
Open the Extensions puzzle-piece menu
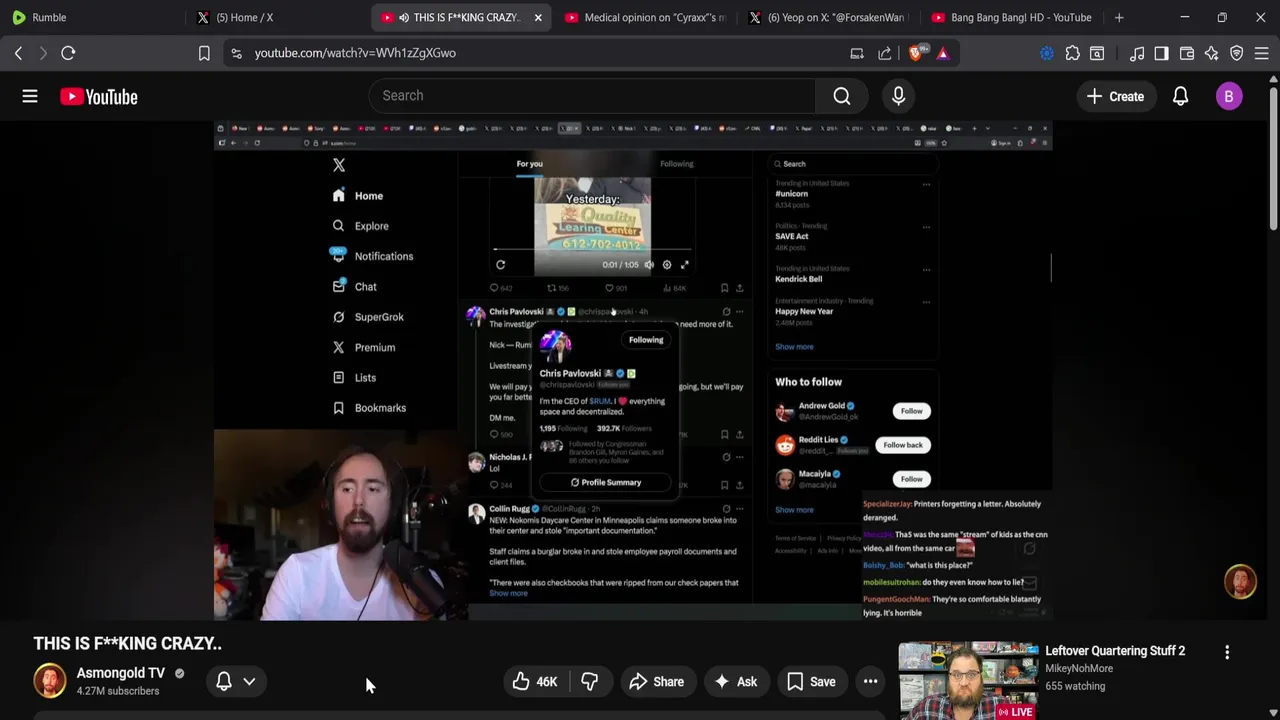1072,53
